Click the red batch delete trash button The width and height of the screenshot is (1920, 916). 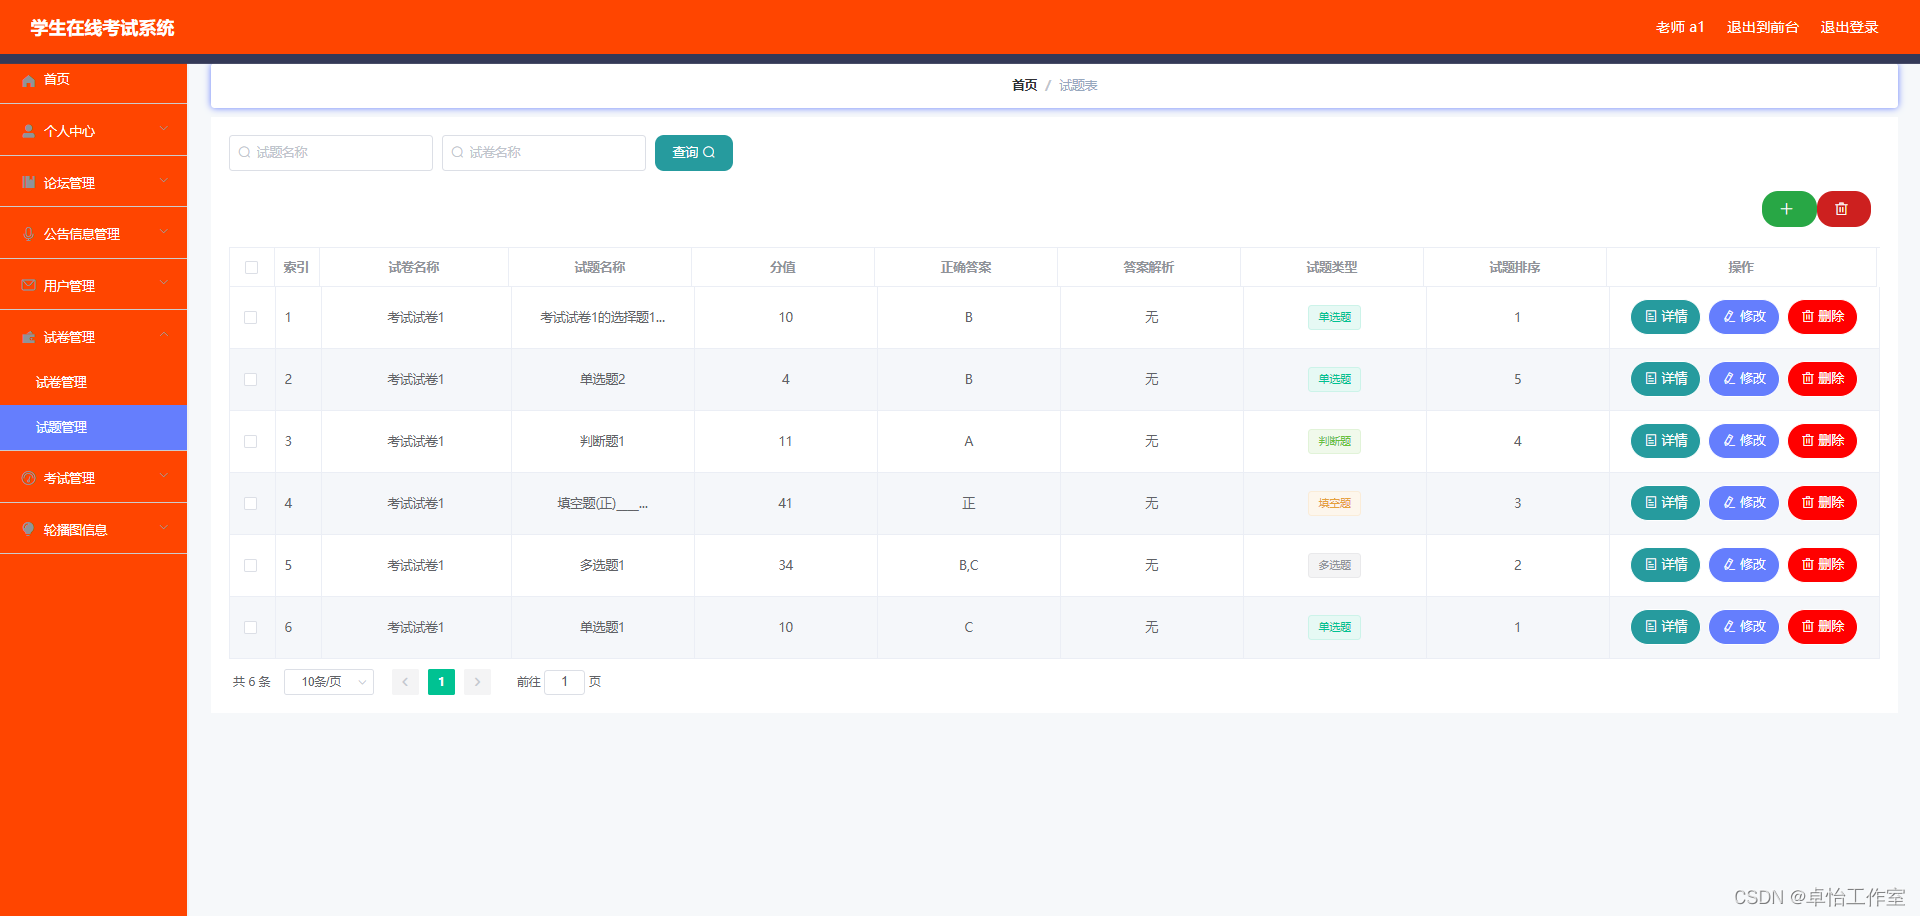1842,209
